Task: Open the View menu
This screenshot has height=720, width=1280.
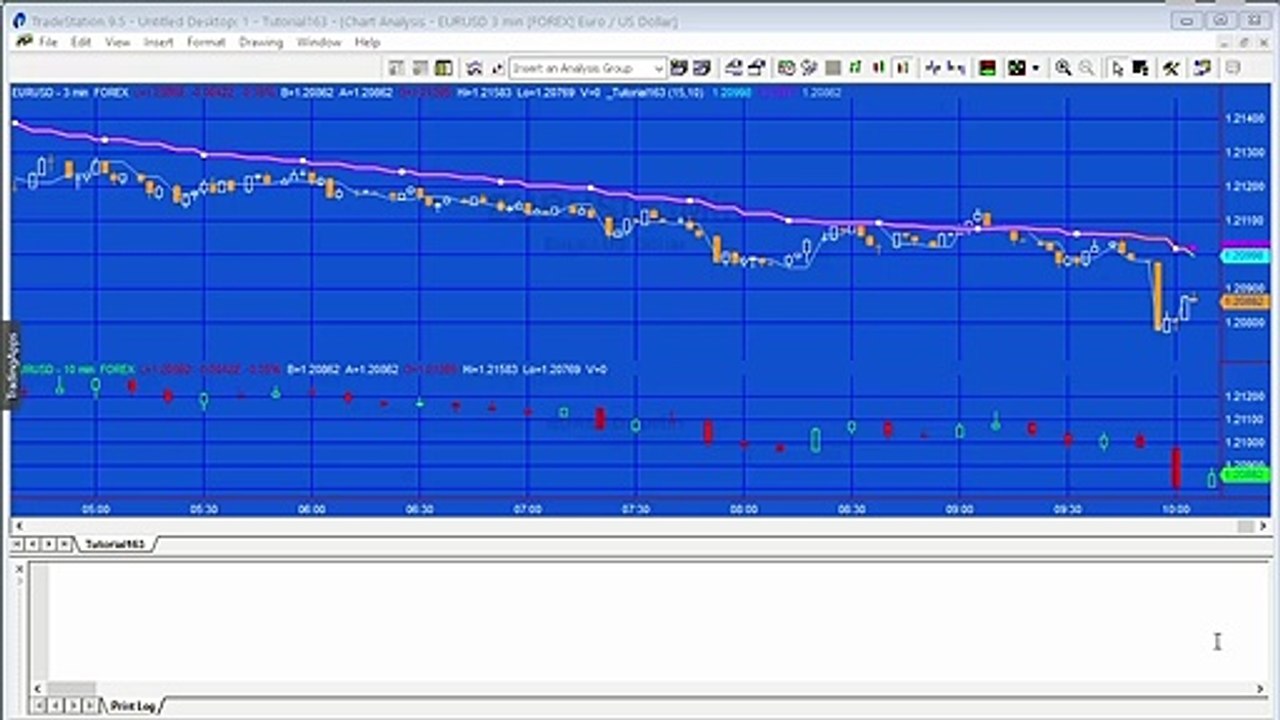Action: click(118, 42)
